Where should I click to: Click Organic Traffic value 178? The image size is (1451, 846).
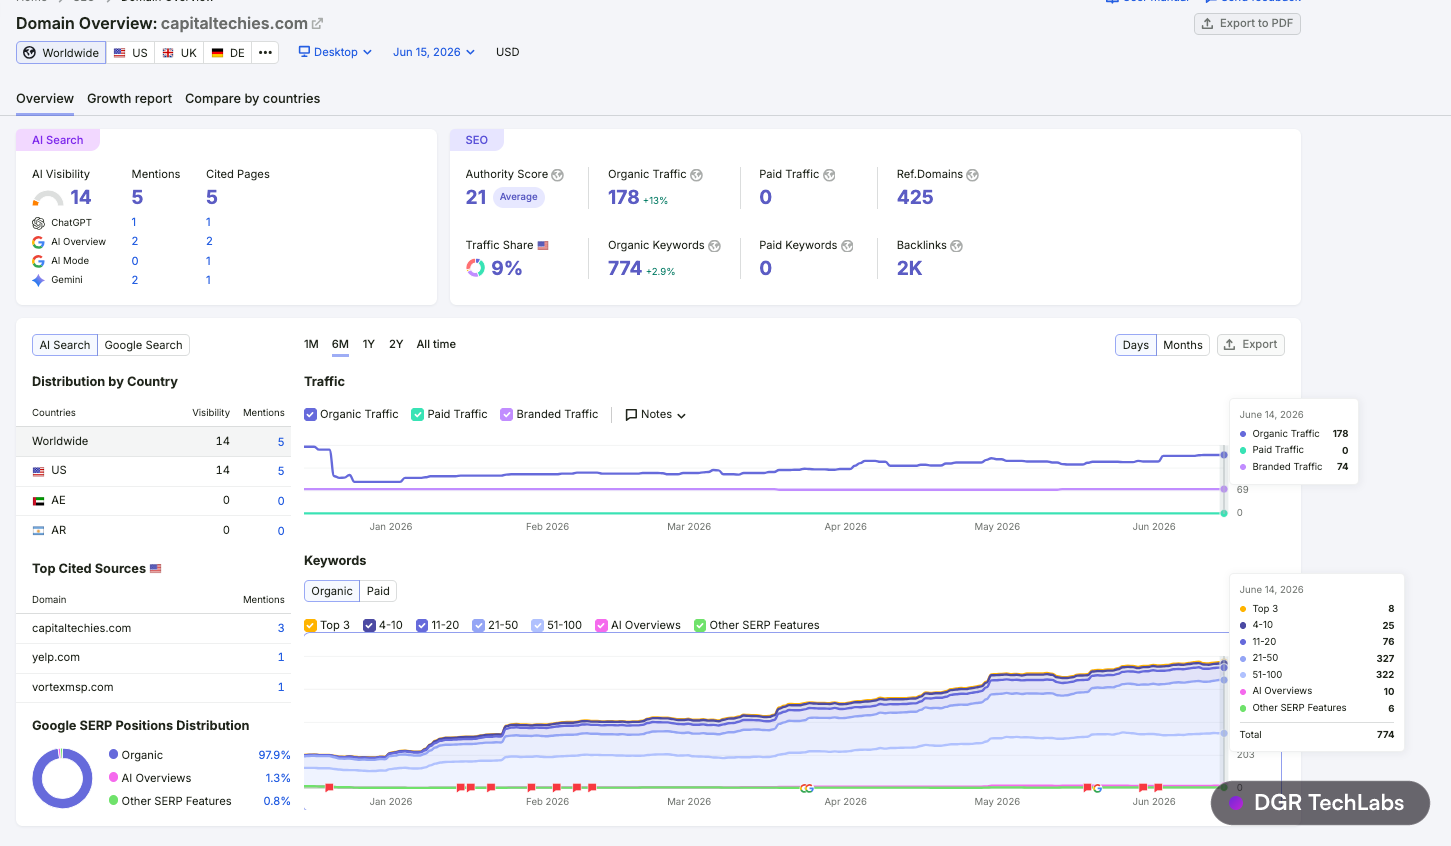[624, 198]
